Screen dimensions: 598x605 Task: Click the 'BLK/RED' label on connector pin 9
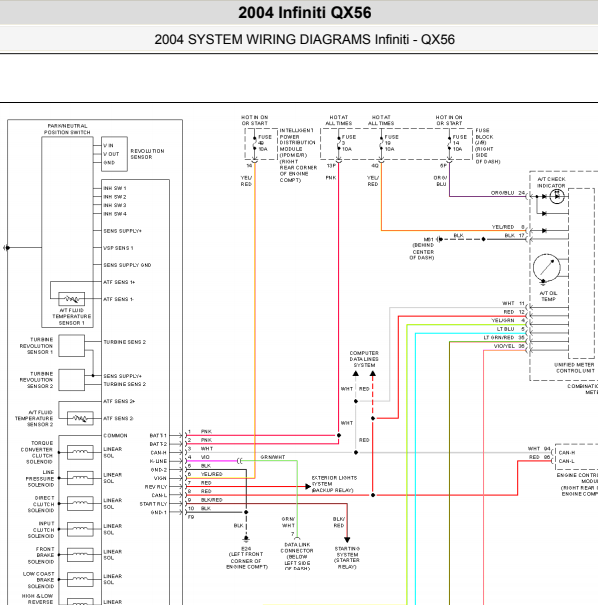click(x=211, y=500)
